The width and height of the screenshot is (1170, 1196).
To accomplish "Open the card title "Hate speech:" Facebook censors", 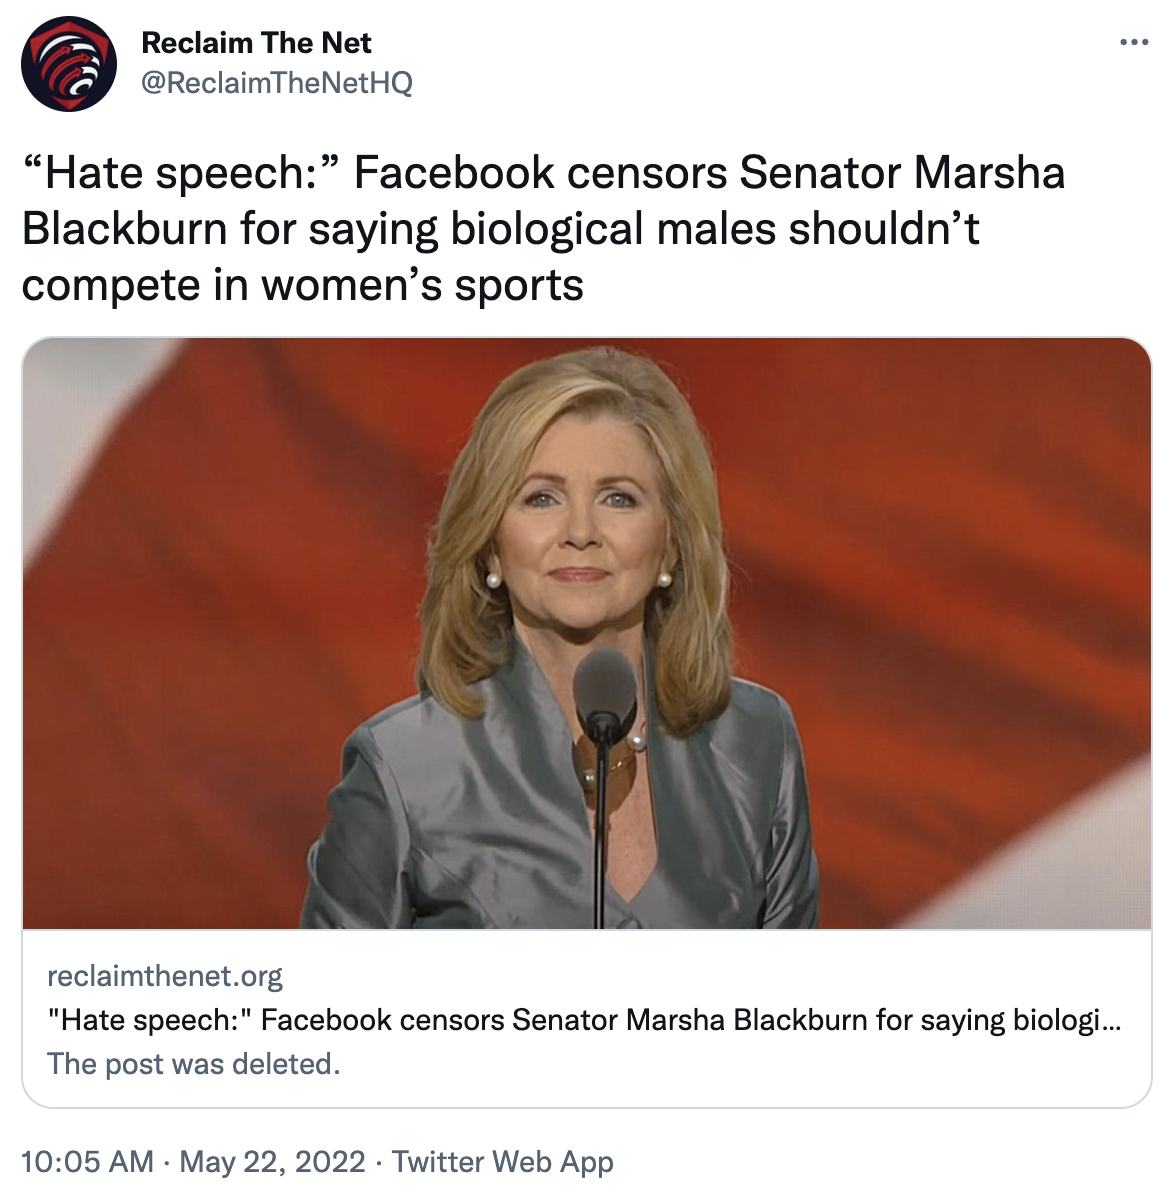I will (x=584, y=1020).
